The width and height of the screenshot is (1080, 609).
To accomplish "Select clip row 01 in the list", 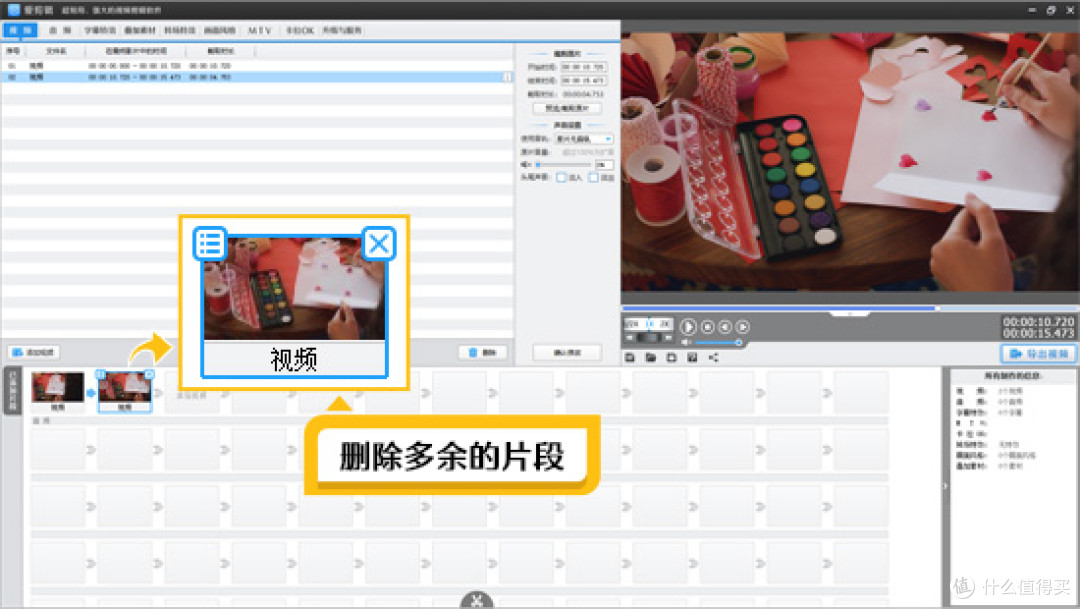I will [257, 65].
